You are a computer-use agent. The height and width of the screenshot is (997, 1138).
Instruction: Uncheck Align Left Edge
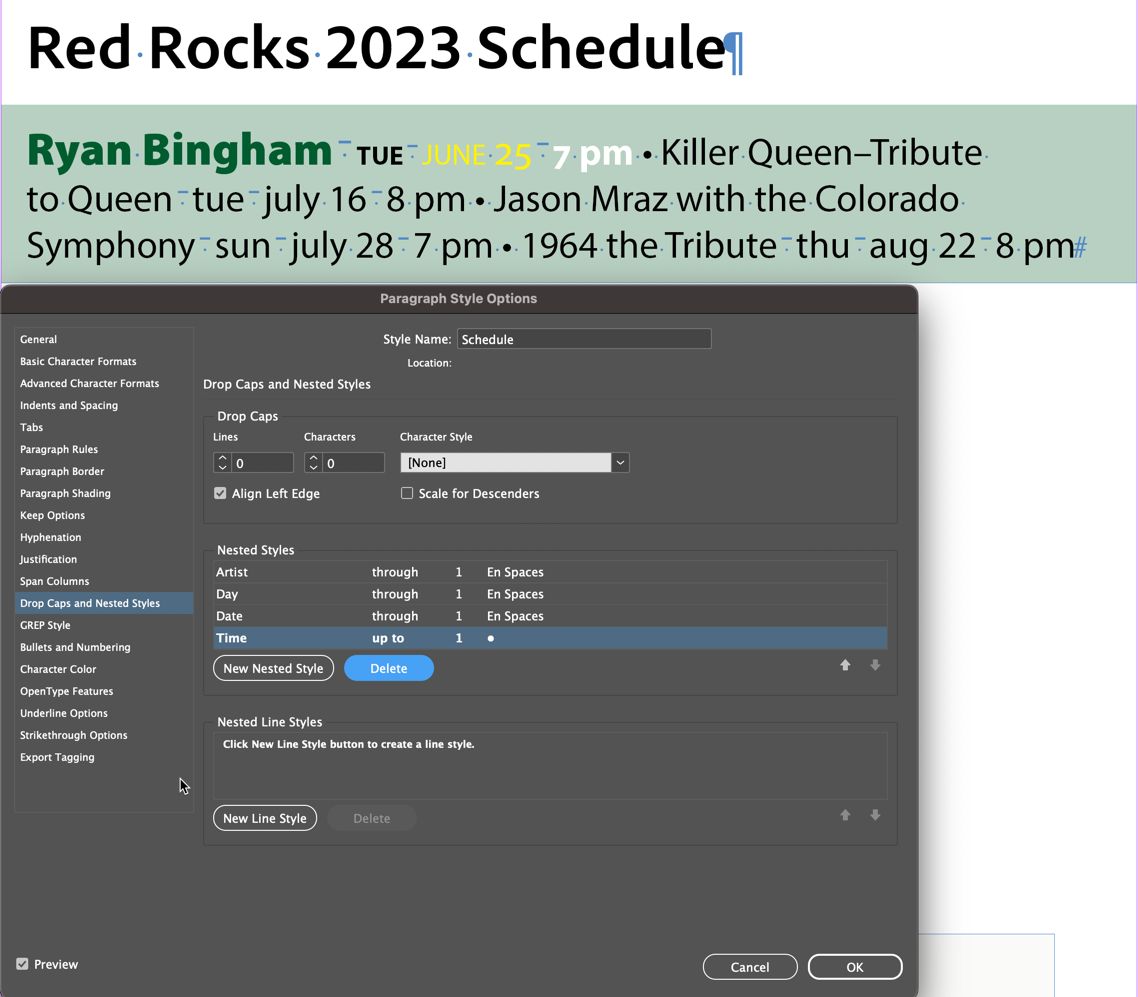coord(220,493)
